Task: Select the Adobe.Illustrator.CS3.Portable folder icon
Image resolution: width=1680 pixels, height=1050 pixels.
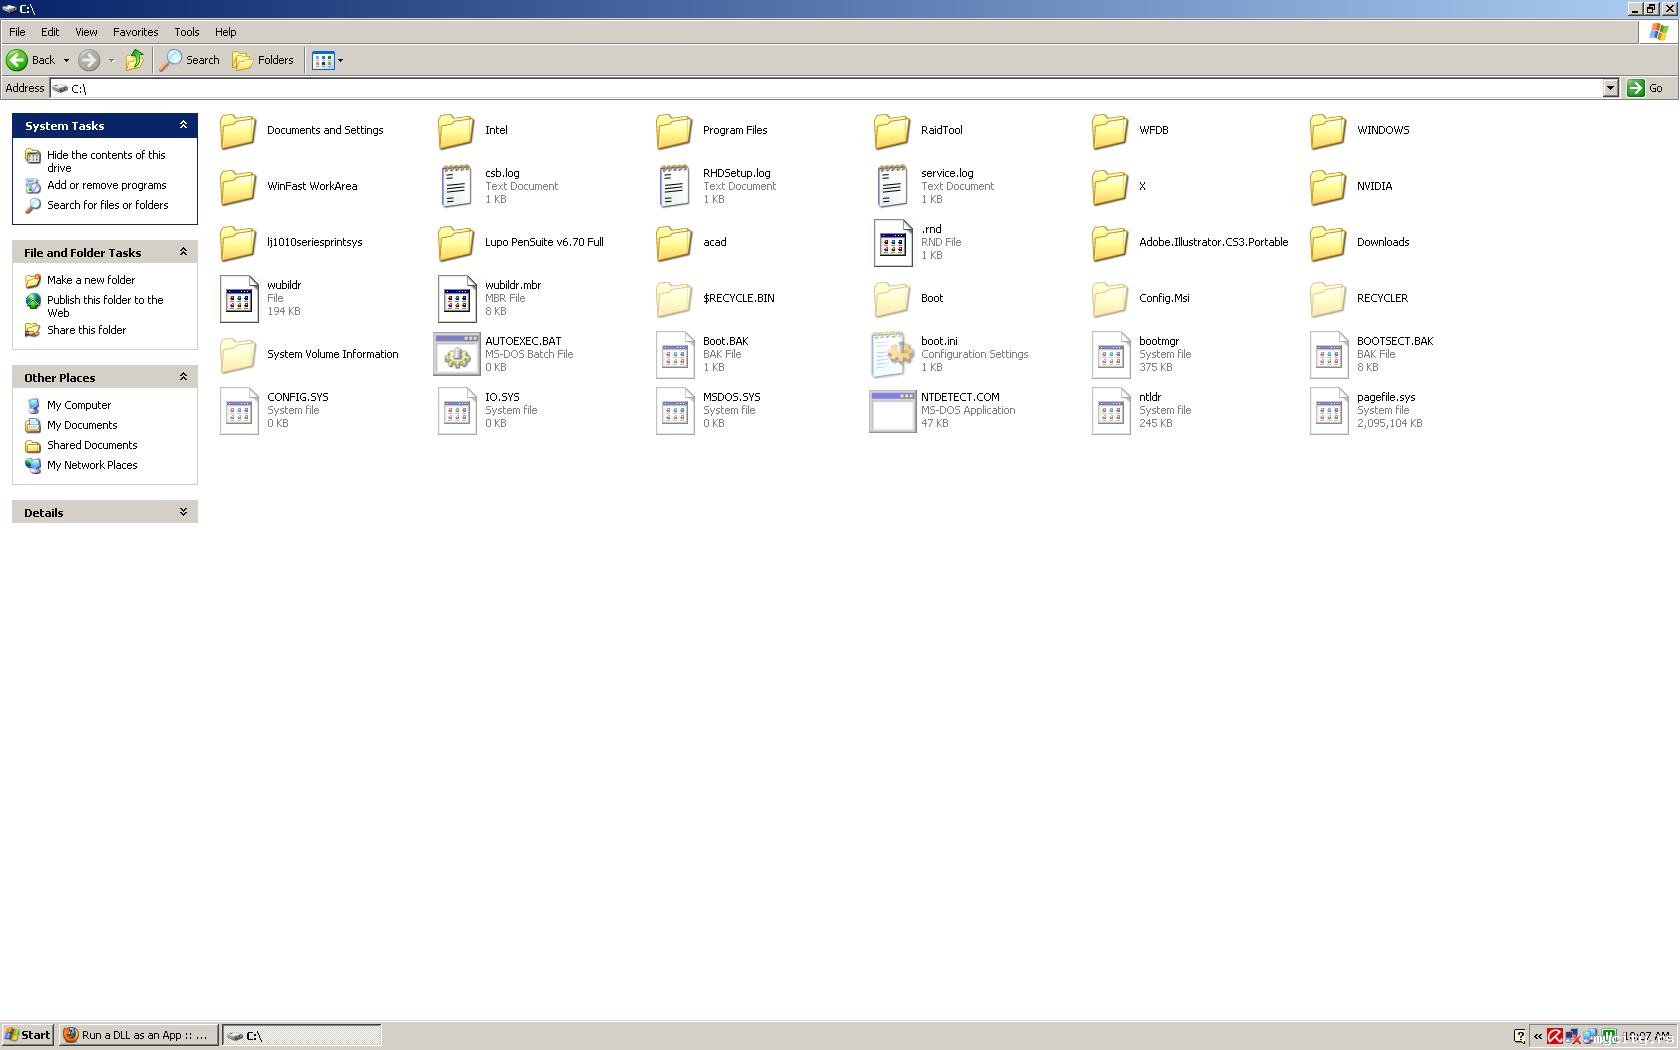Action: pyautogui.click(x=1110, y=242)
